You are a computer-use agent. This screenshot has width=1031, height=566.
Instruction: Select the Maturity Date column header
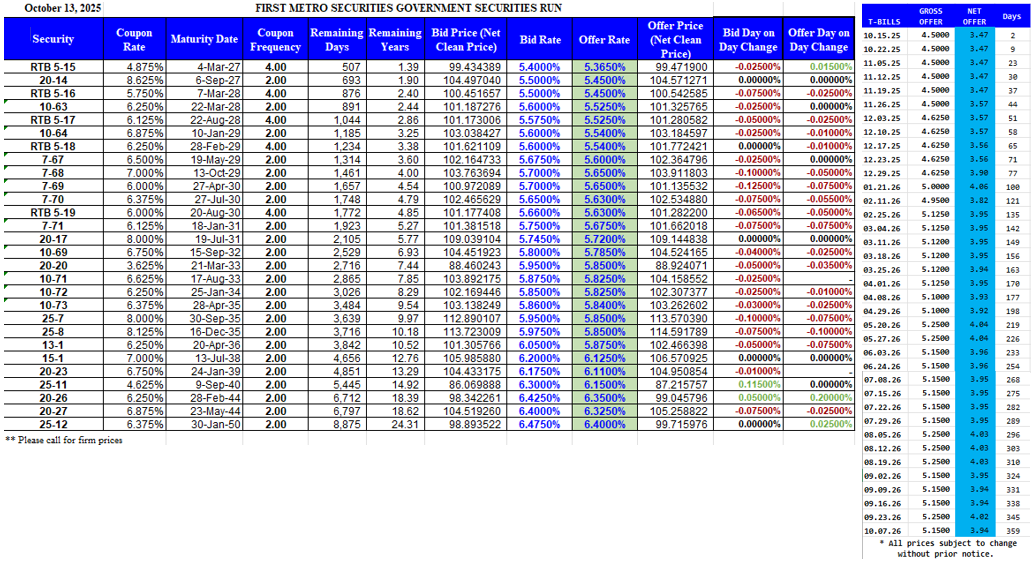204,39
